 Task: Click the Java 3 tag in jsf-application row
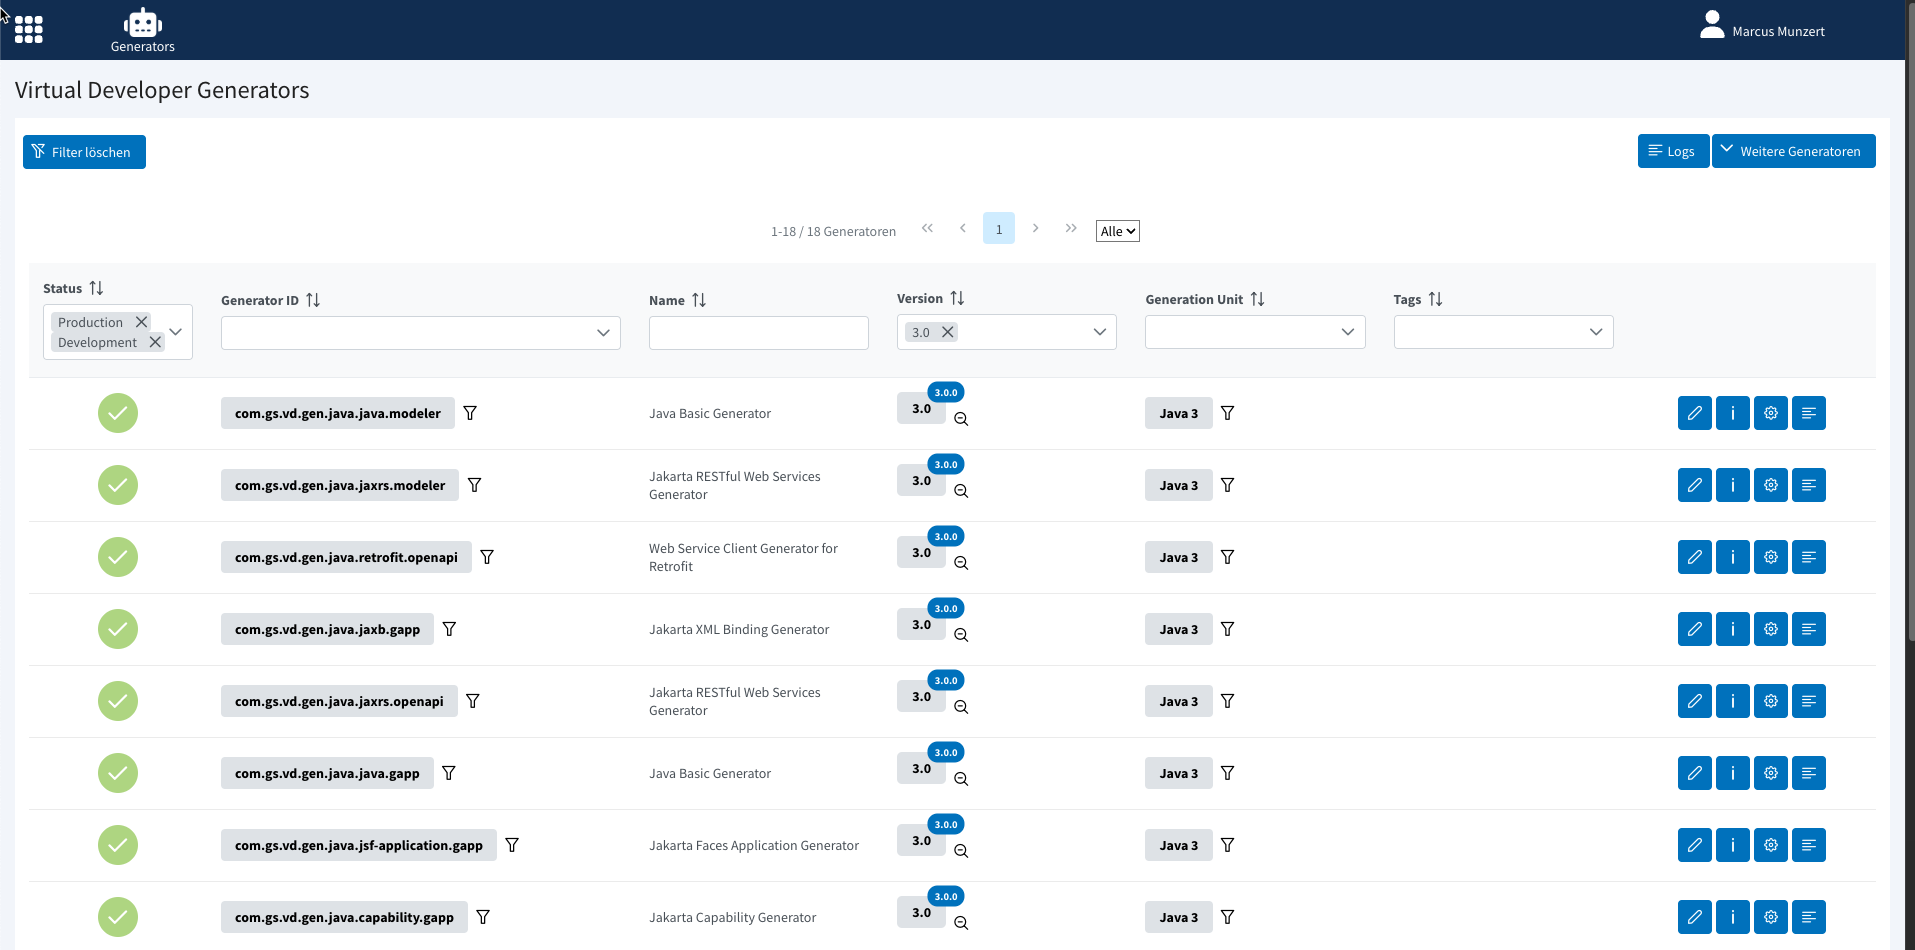point(1178,845)
